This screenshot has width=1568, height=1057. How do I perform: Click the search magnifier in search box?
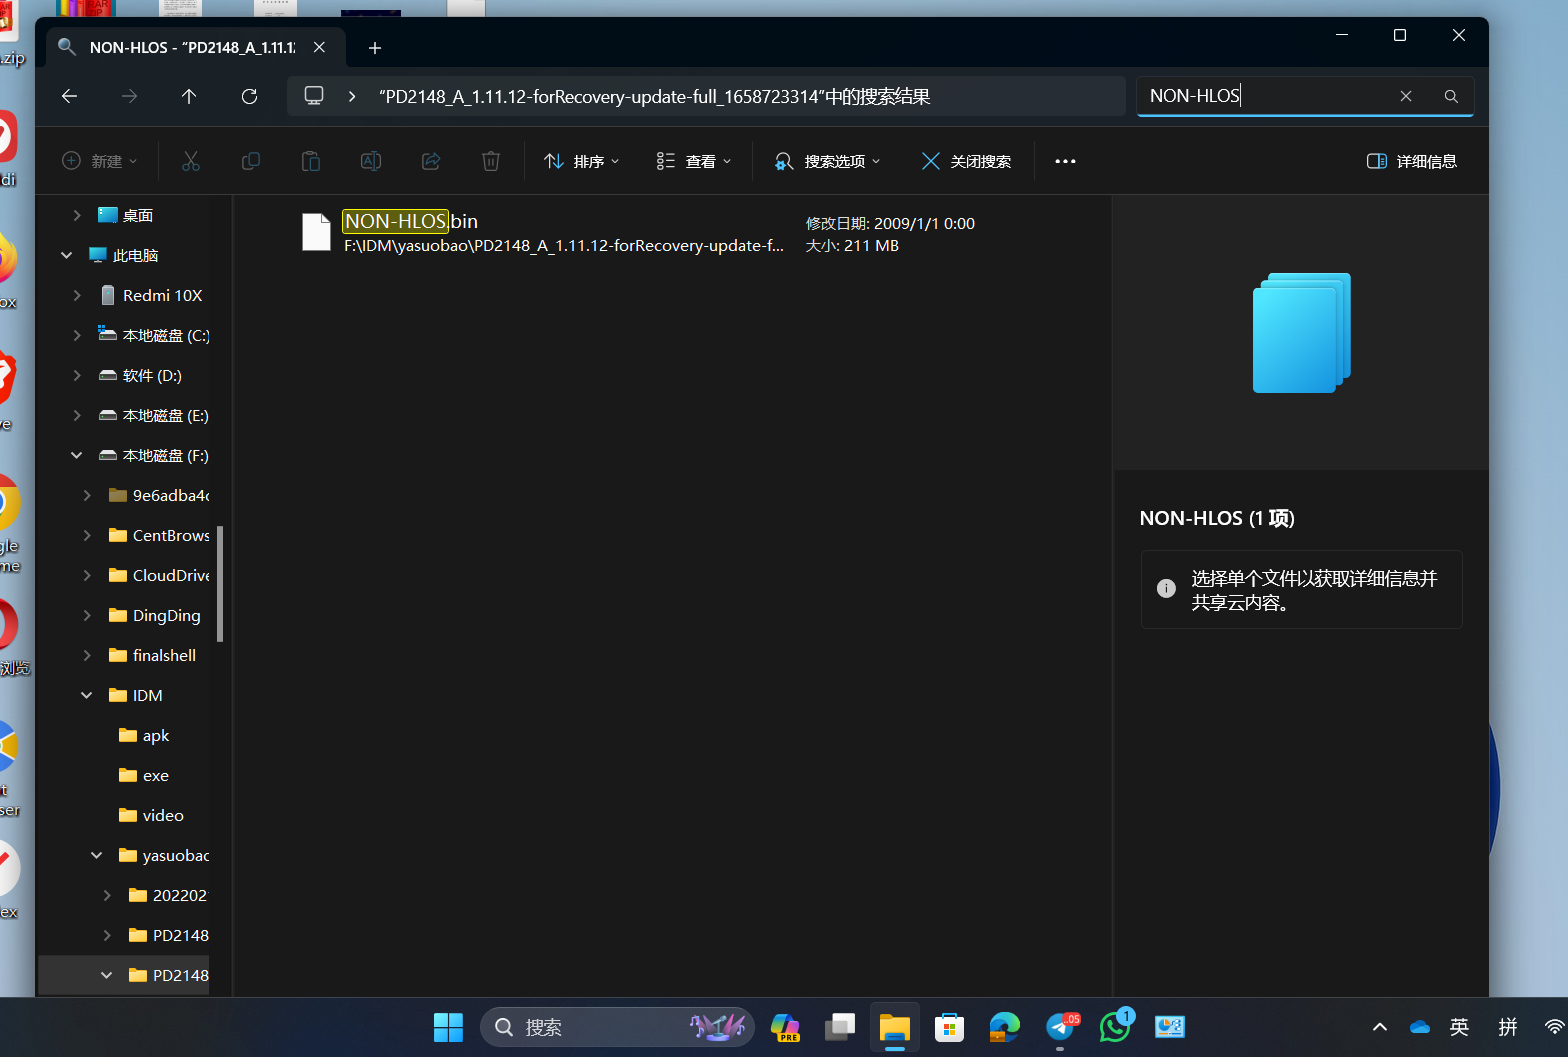tap(1451, 96)
